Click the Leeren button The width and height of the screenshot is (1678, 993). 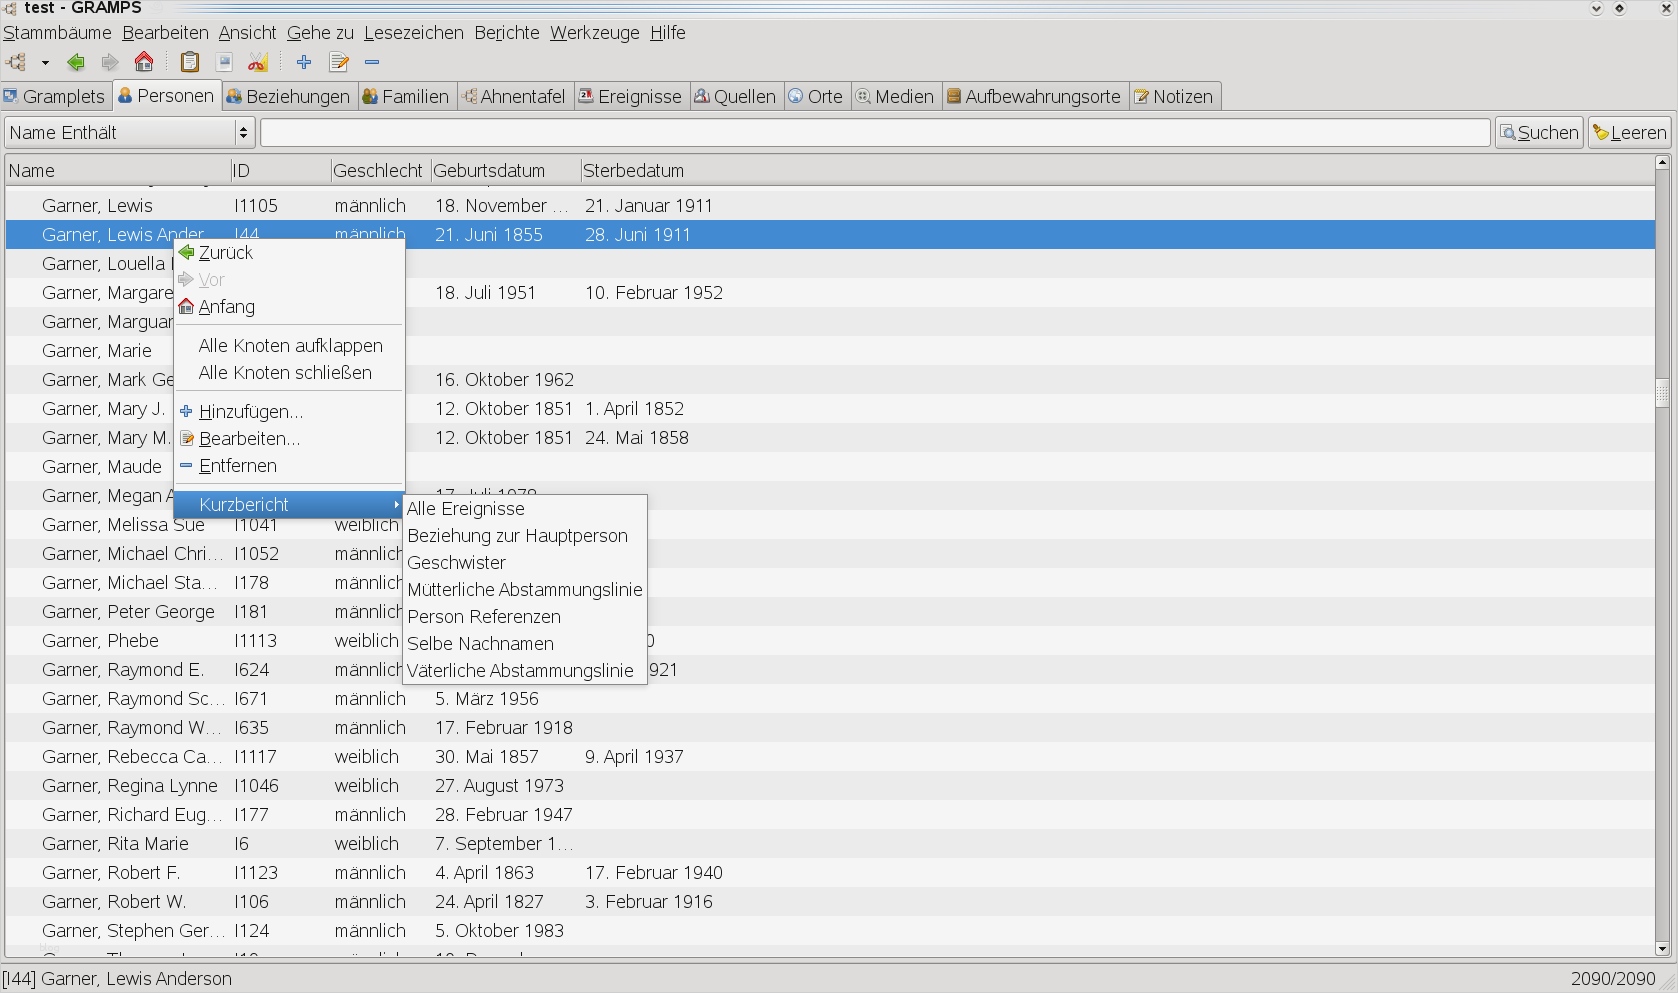point(1629,132)
